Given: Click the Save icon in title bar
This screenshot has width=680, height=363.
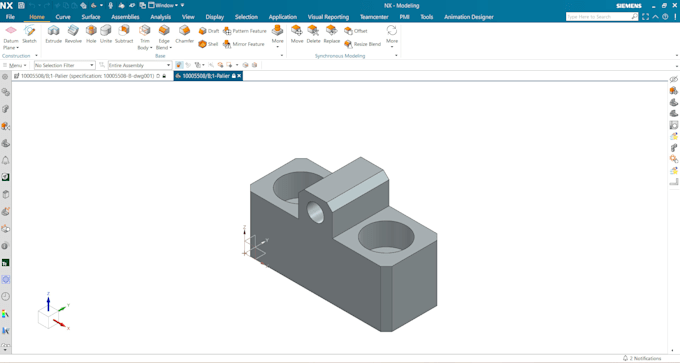Looking at the screenshot, I should [21, 5].
